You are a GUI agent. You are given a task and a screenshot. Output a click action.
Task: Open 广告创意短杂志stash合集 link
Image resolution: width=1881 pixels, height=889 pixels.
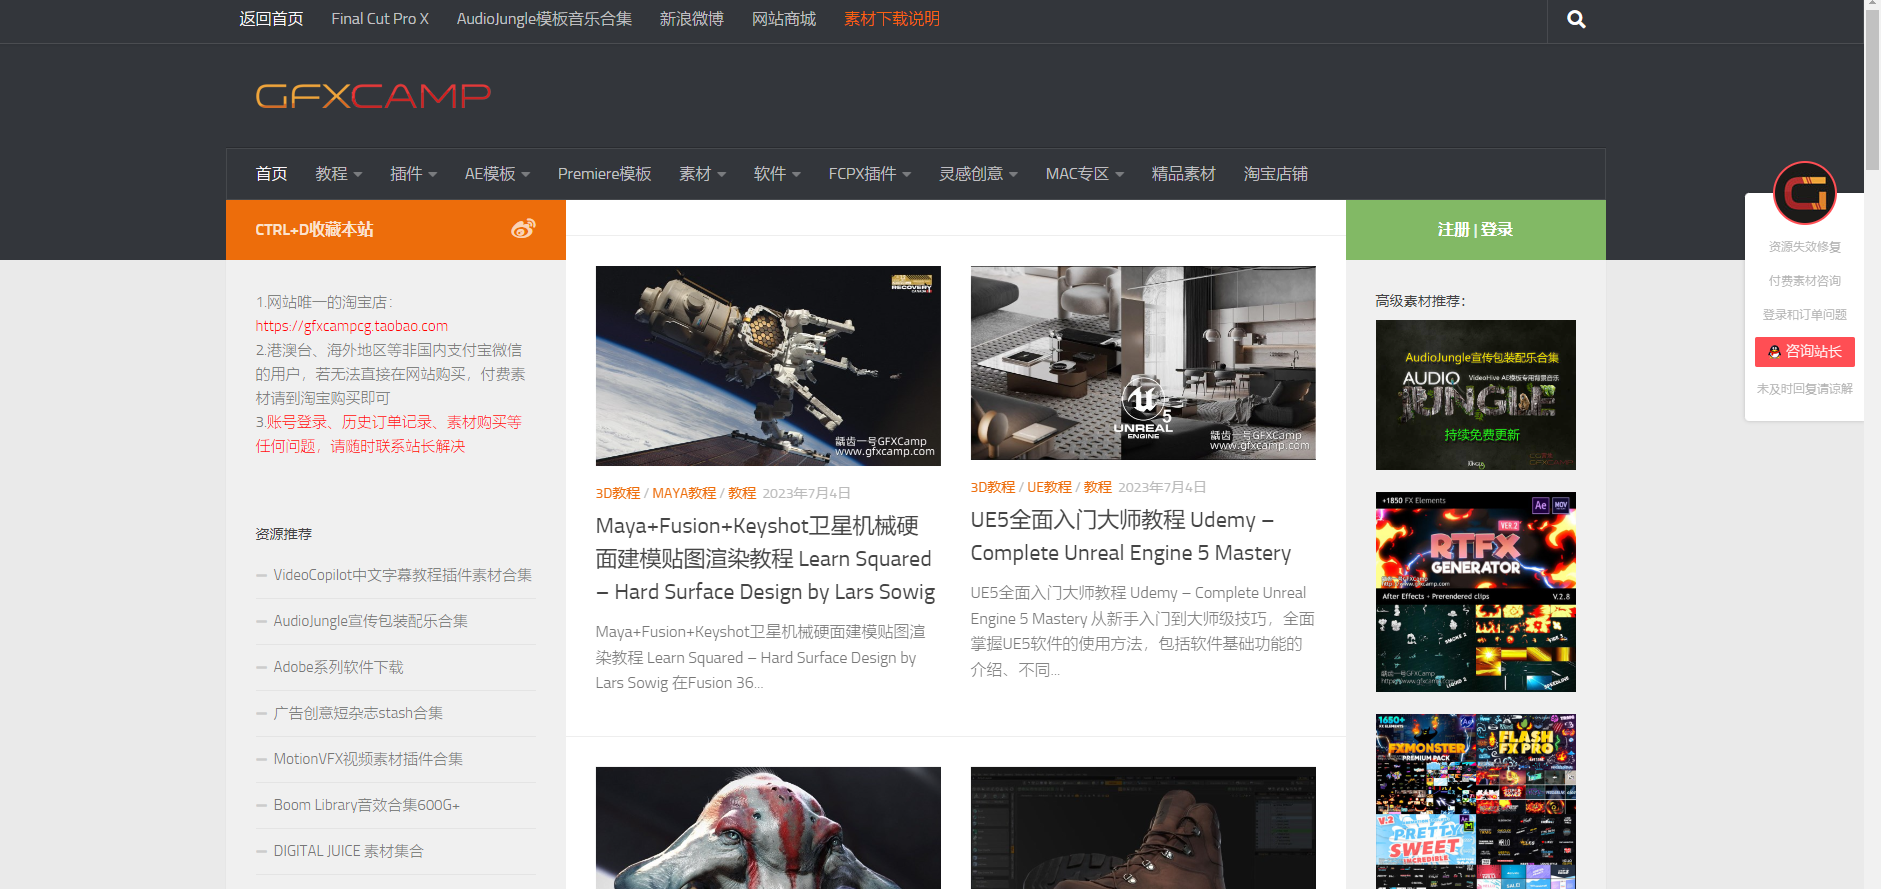click(358, 713)
